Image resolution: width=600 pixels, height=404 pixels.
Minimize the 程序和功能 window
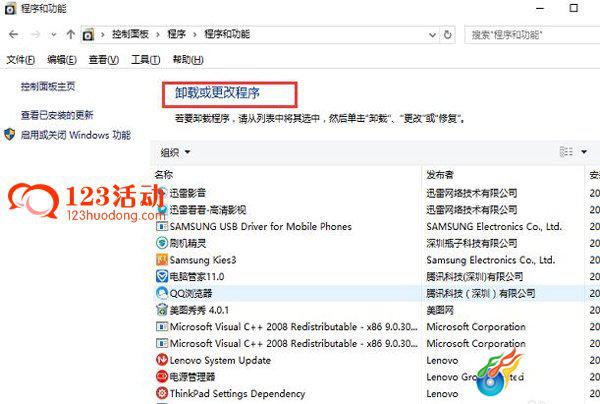(x=540, y=8)
